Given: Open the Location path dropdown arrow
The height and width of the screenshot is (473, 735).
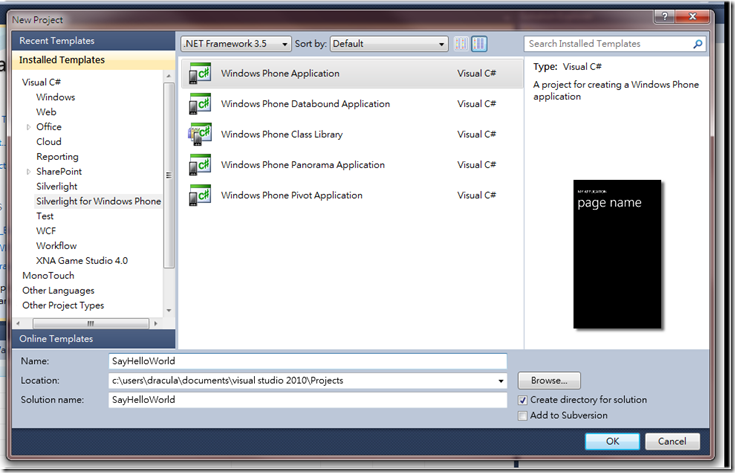Looking at the screenshot, I should pyautogui.click(x=501, y=381).
